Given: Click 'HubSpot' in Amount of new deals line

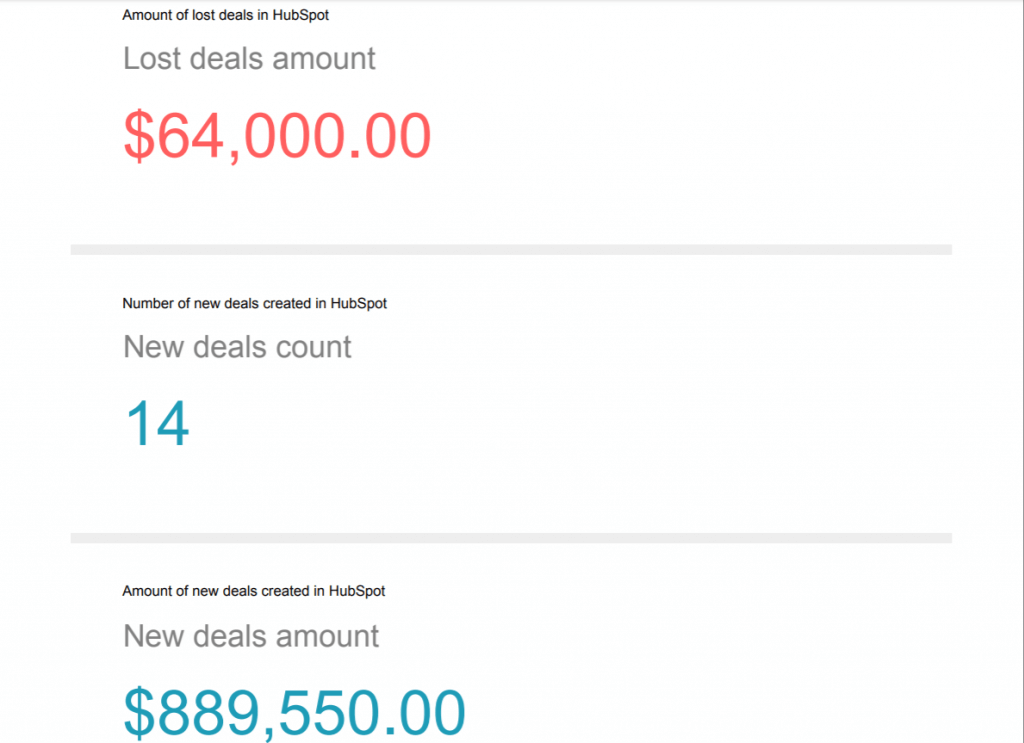Looking at the screenshot, I should click(357, 591).
